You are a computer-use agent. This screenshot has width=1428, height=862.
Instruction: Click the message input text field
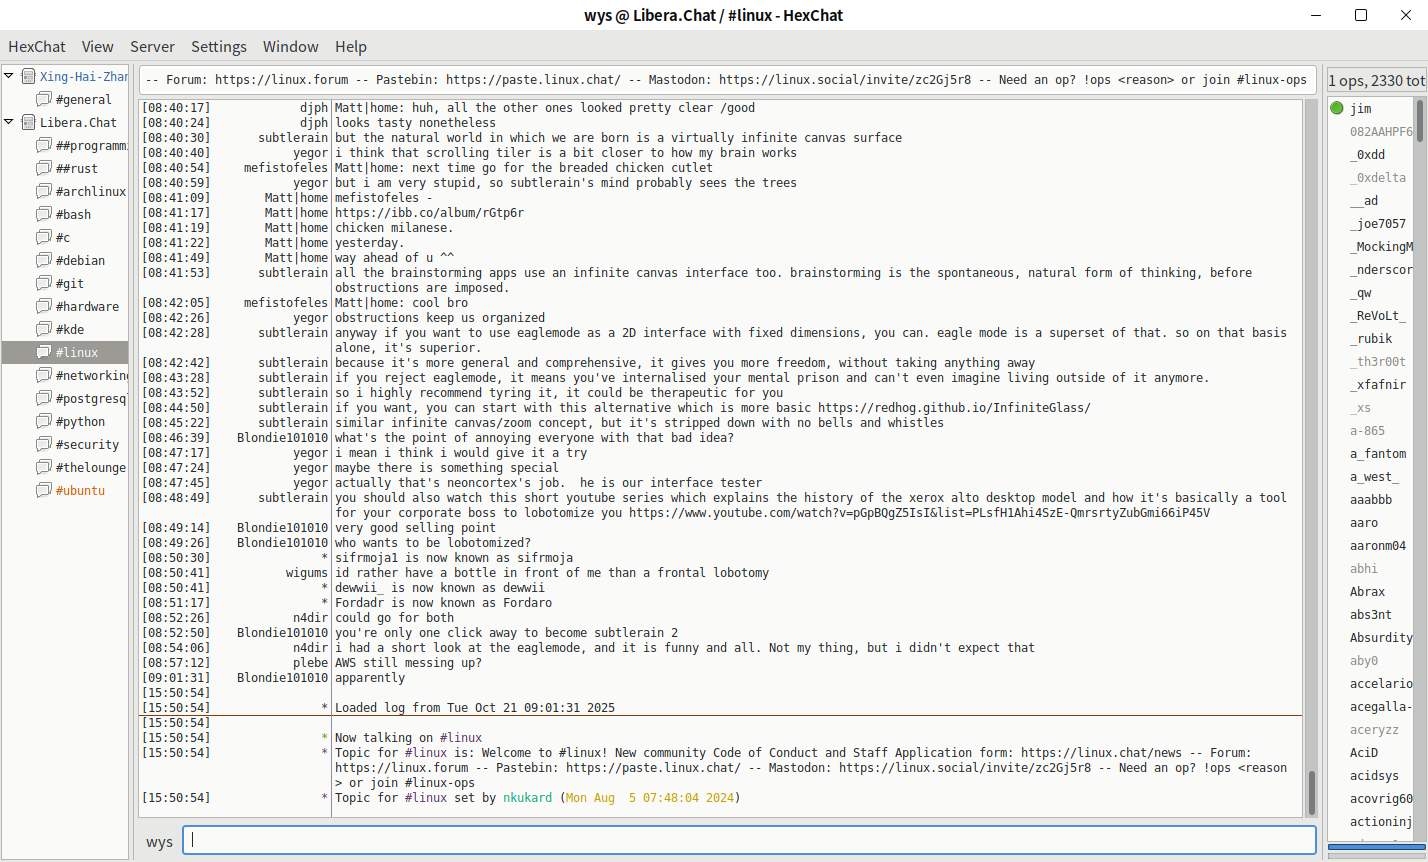[x=750, y=840]
